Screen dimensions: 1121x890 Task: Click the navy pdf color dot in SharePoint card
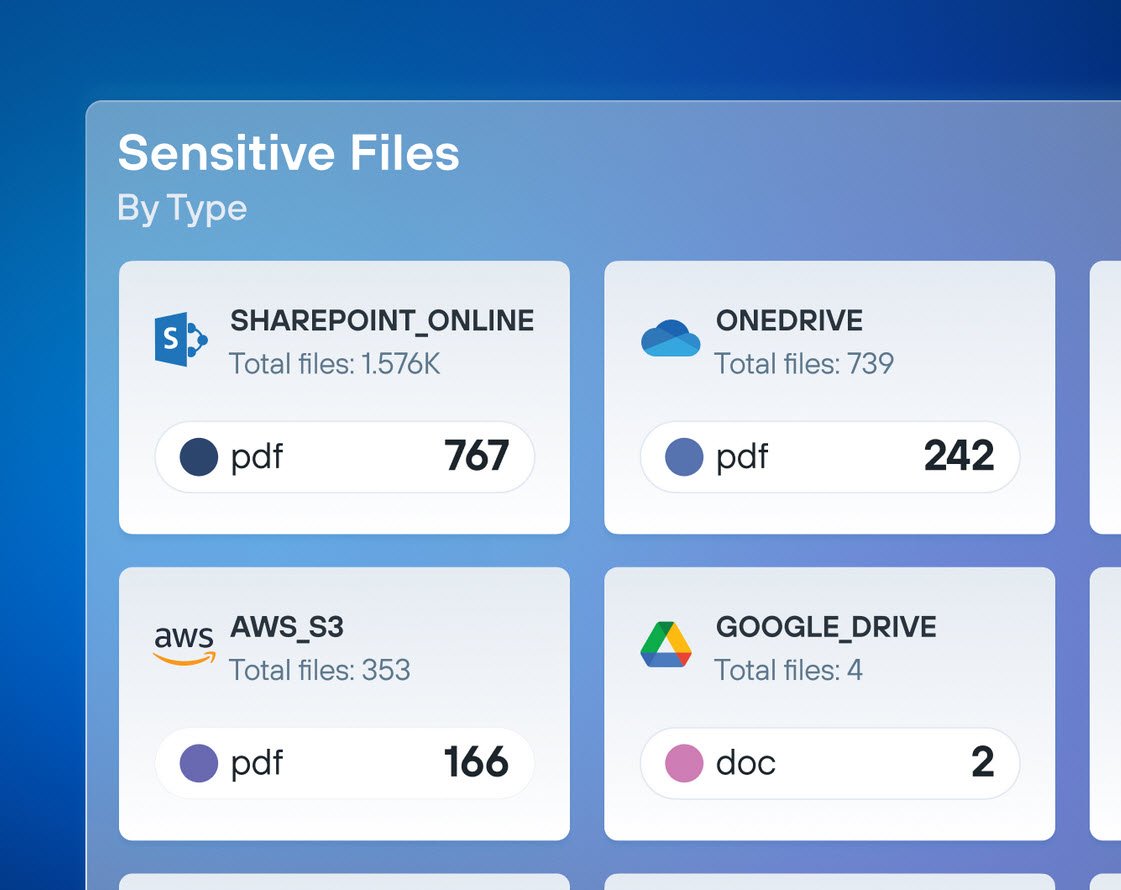tap(199, 457)
